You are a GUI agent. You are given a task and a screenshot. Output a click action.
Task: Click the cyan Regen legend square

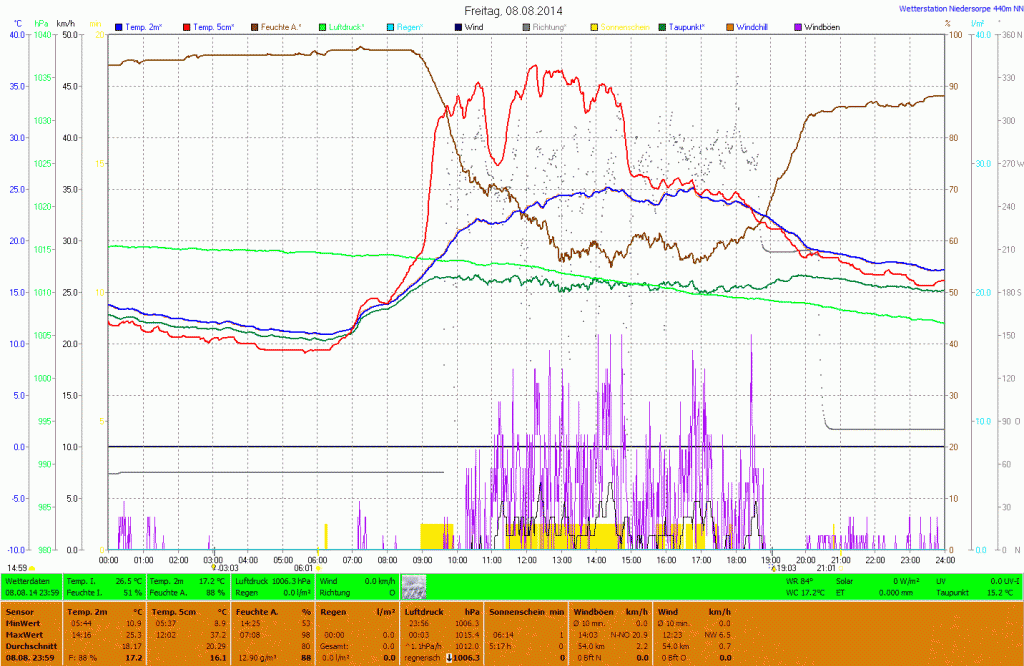click(392, 26)
